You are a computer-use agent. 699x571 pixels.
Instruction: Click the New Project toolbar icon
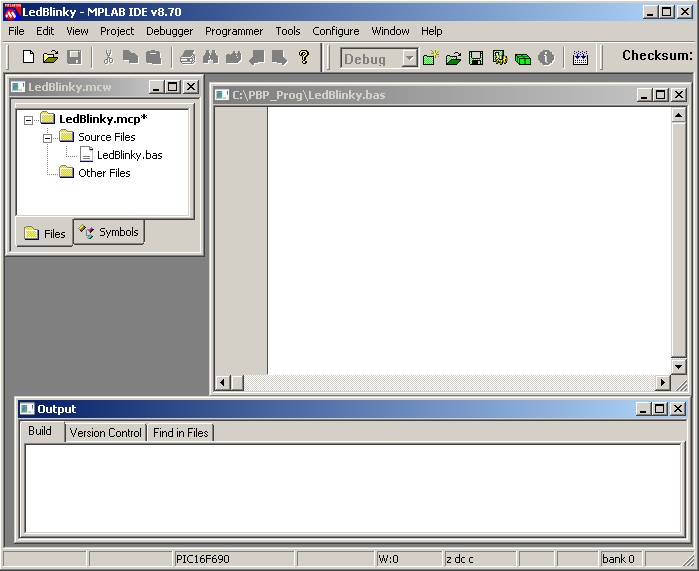pyautogui.click(x=431, y=58)
